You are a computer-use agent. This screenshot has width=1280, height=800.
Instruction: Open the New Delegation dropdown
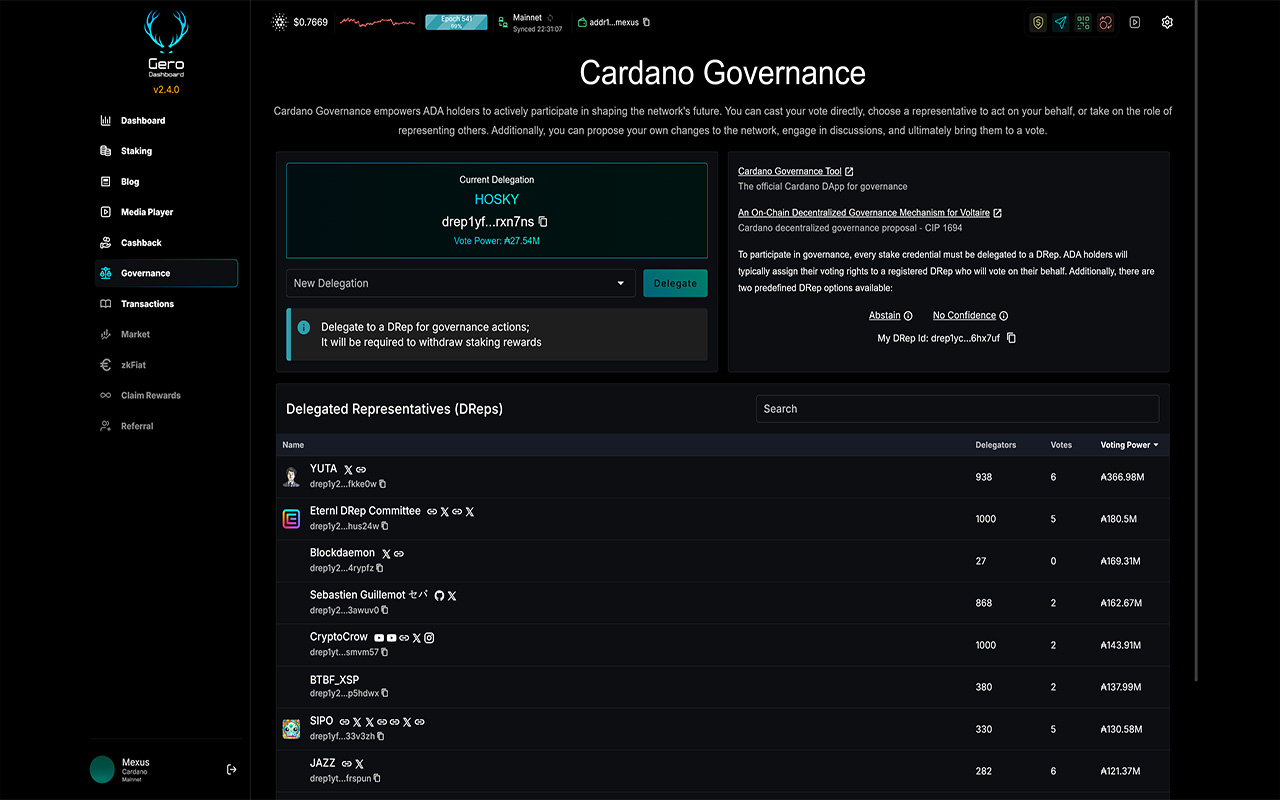pyautogui.click(x=461, y=283)
